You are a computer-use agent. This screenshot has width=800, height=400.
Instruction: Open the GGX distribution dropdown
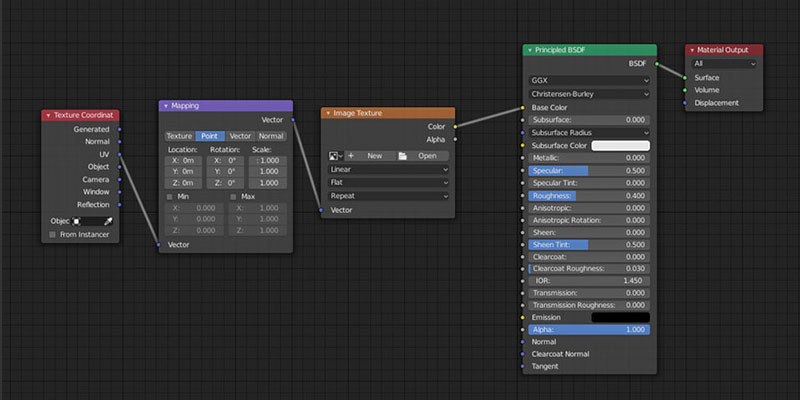click(589, 80)
